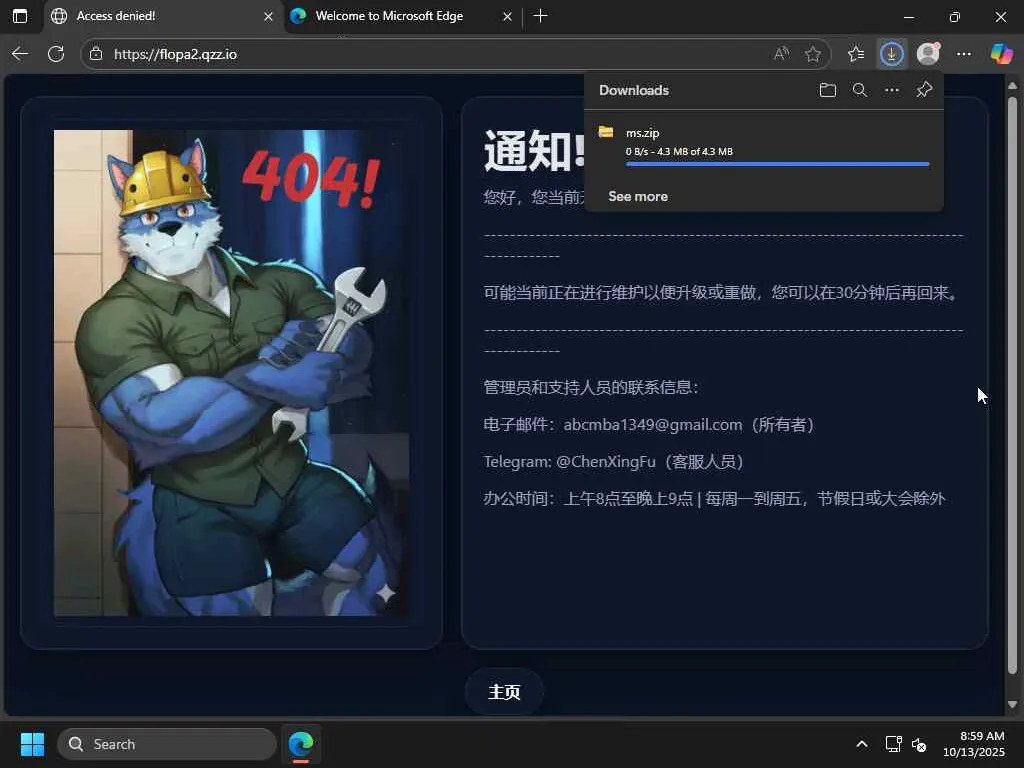Open the tab actions menu icon
Viewport: 1024px width, 768px height.
[20, 16]
